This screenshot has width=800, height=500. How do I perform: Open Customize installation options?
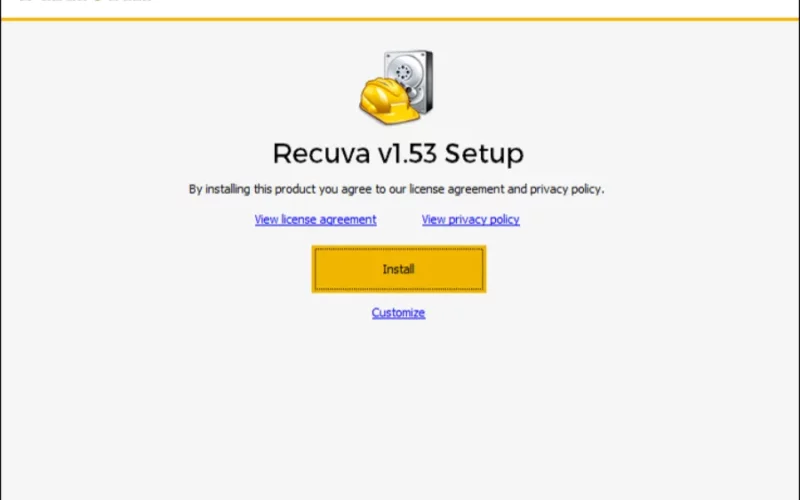click(398, 312)
